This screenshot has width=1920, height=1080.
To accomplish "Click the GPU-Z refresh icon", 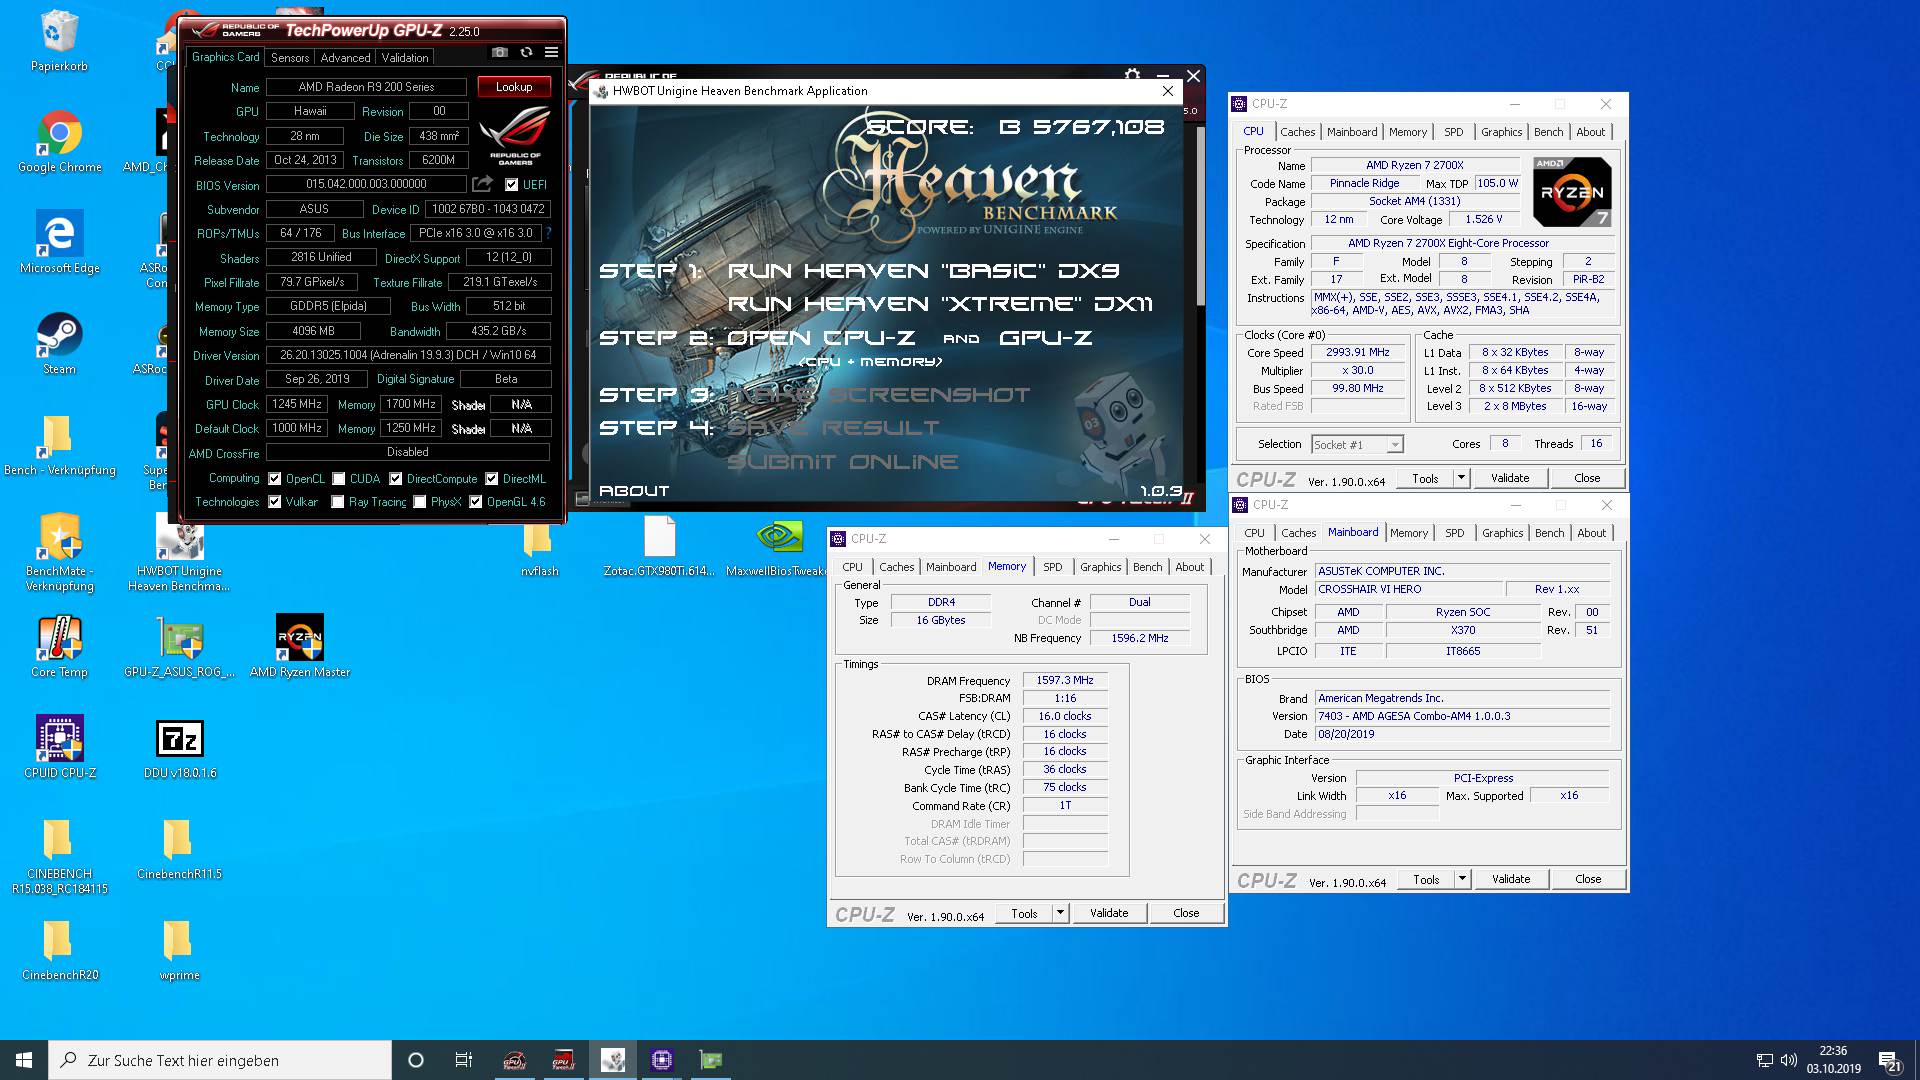I will (x=526, y=53).
